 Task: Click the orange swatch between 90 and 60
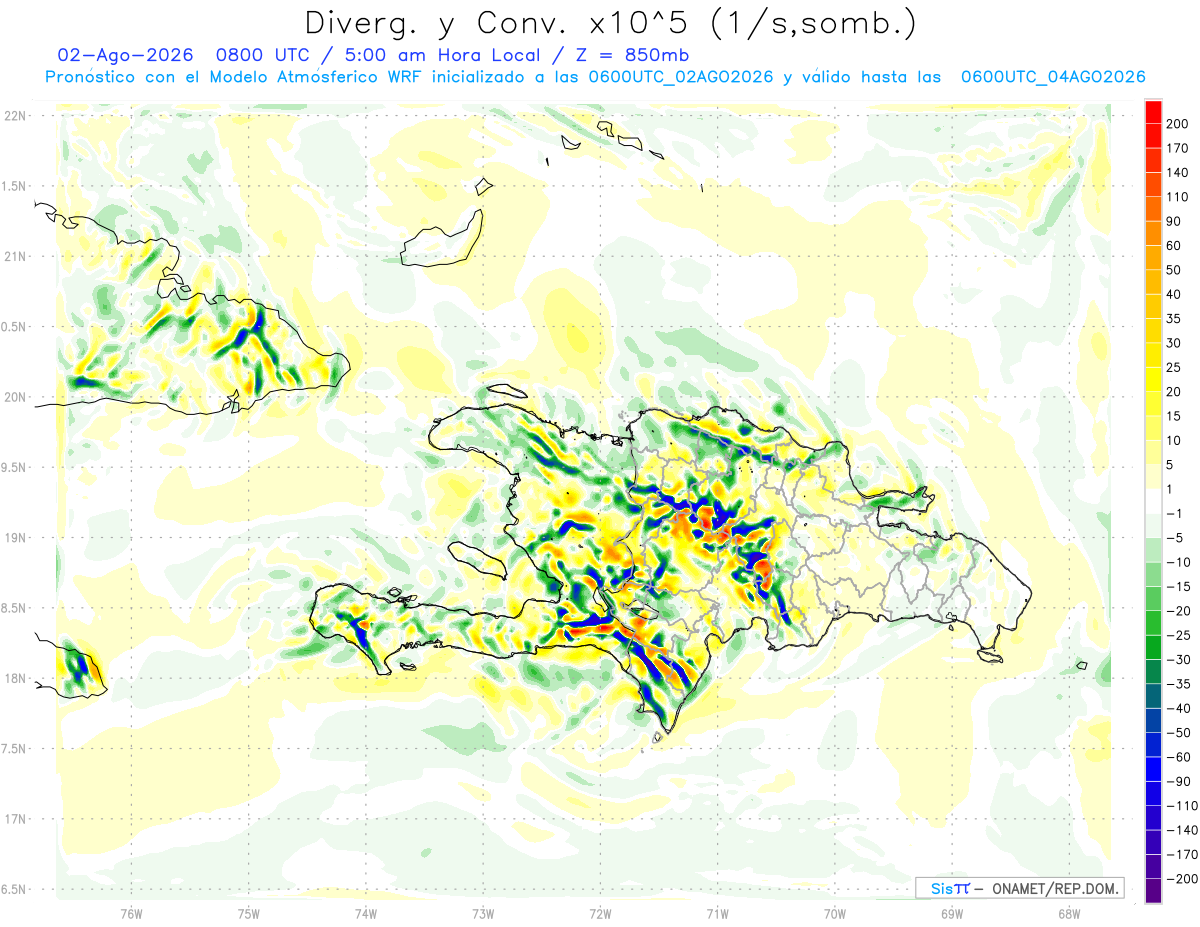pos(1153,233)
